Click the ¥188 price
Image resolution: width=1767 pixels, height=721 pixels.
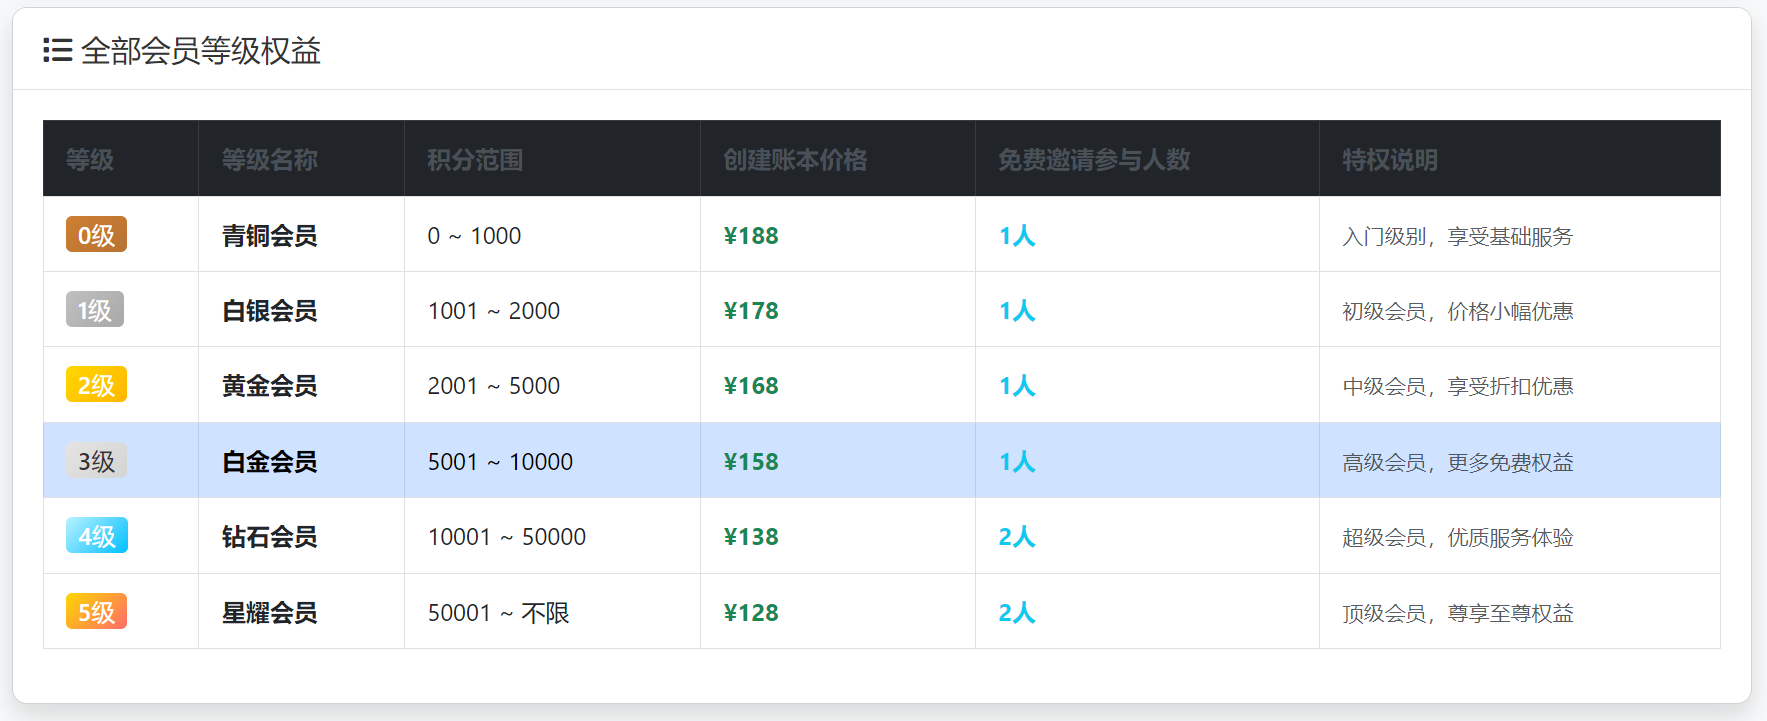click(751, 236)
